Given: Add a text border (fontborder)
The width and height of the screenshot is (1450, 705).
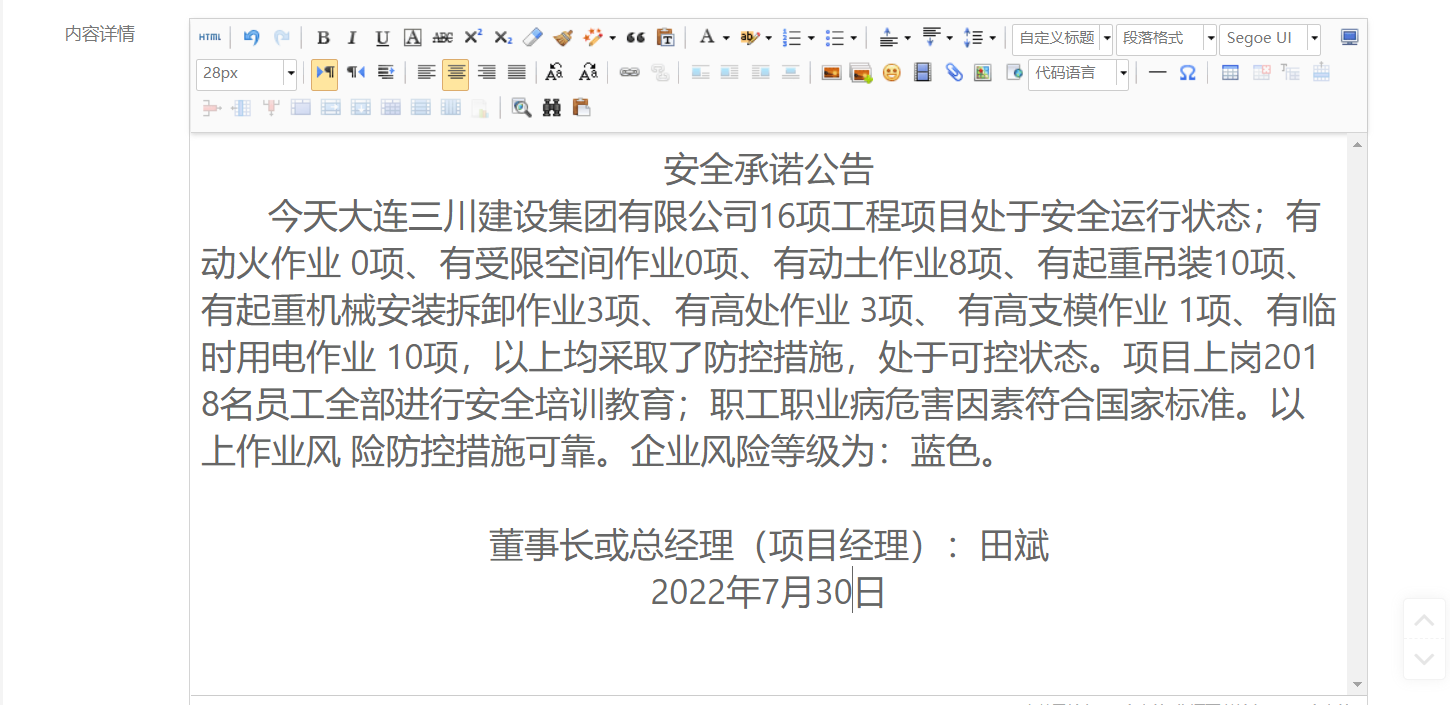Looking at the screenshot, I should pos(412,38).
